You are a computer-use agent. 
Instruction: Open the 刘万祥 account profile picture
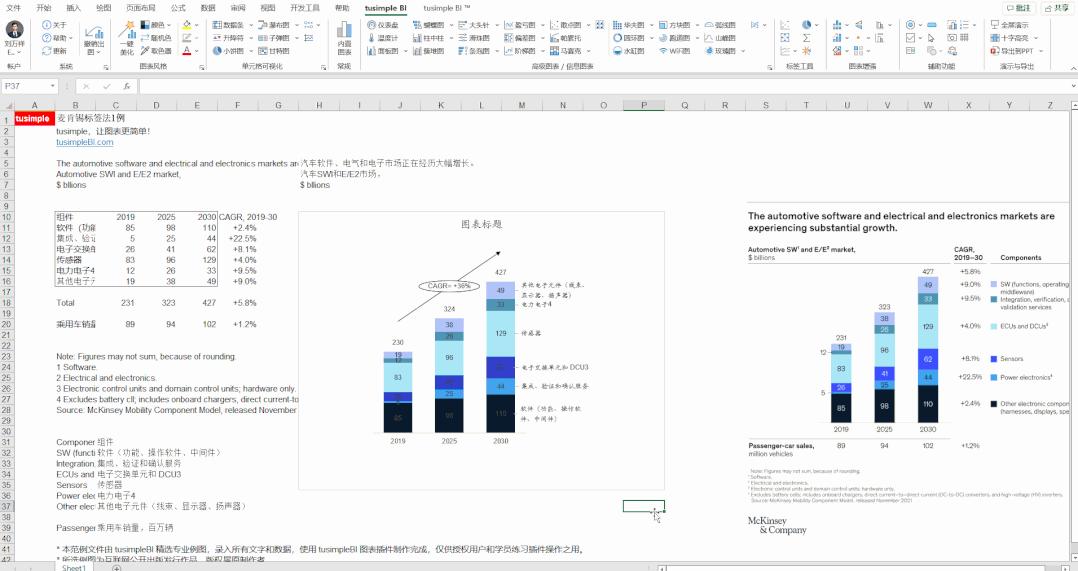(x=14, y=30)
